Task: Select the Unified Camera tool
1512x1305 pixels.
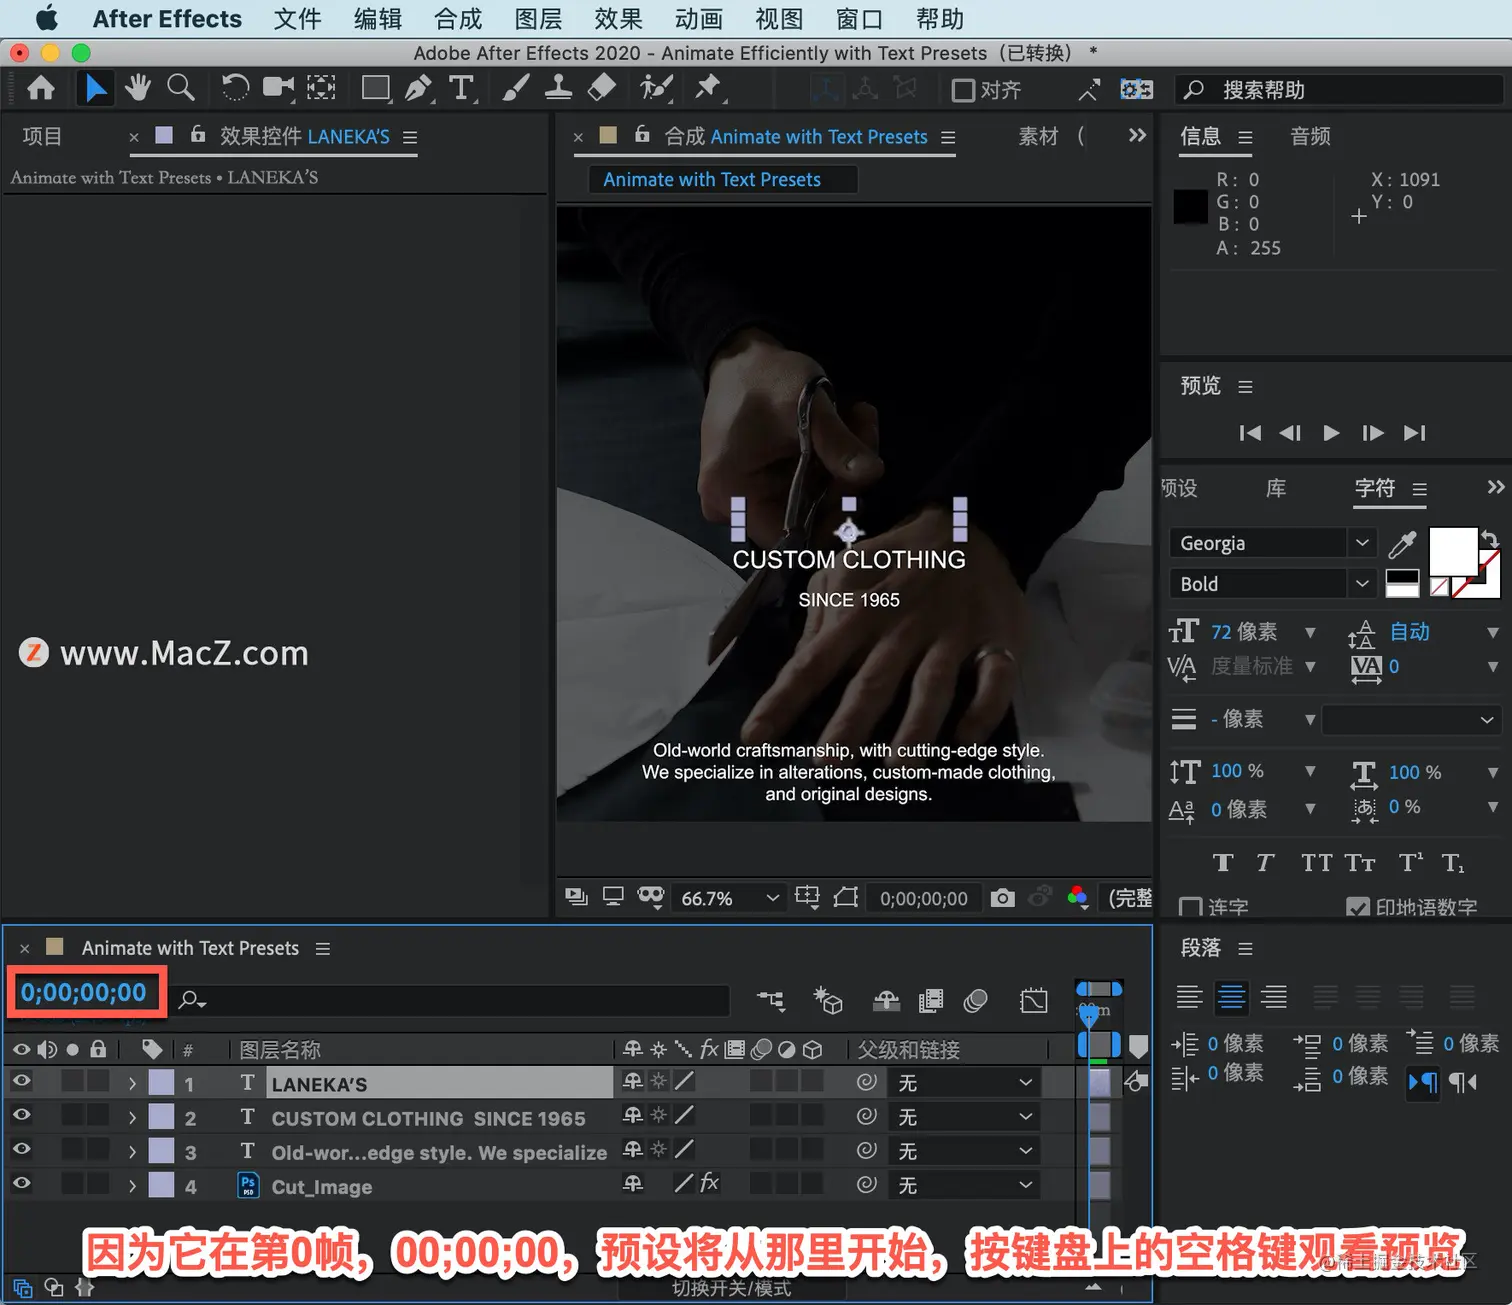Action: pyautogui.click(x=278, y=89)
